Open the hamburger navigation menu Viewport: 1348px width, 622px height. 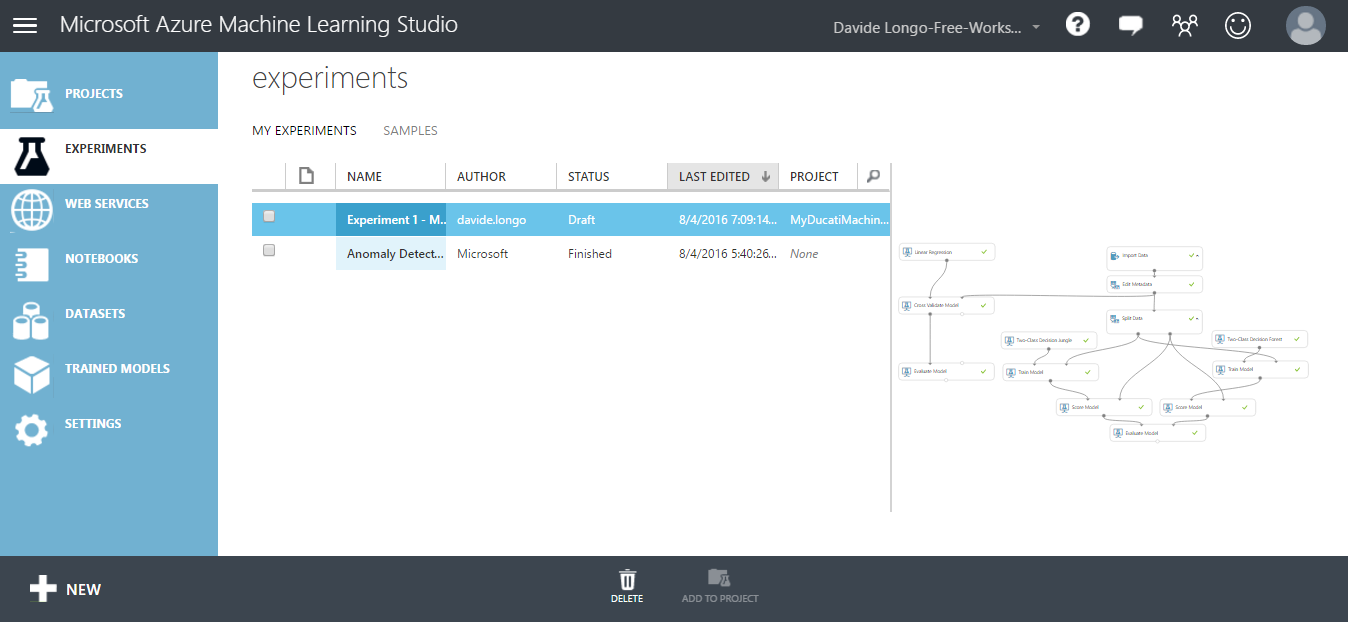click(x=25, y=26)
